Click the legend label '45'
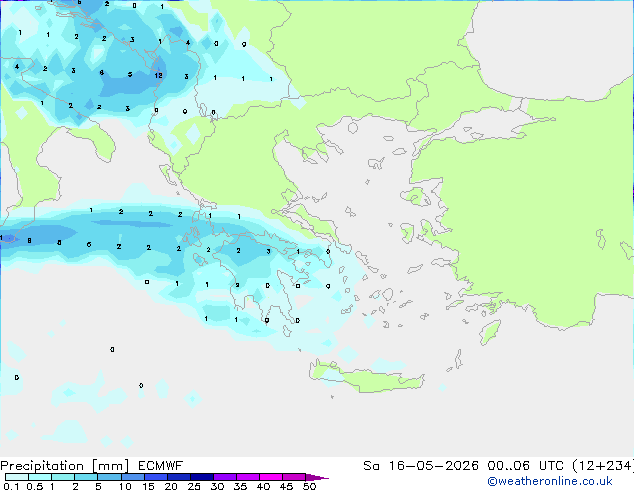The image size is (634, 490). 287,486
